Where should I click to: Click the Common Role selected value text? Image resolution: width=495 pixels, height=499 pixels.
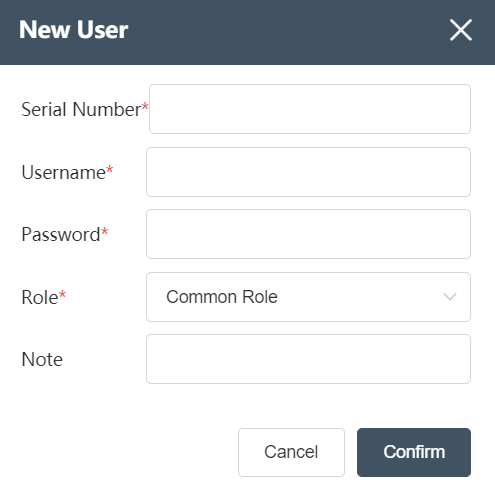[x=222, y=297]
